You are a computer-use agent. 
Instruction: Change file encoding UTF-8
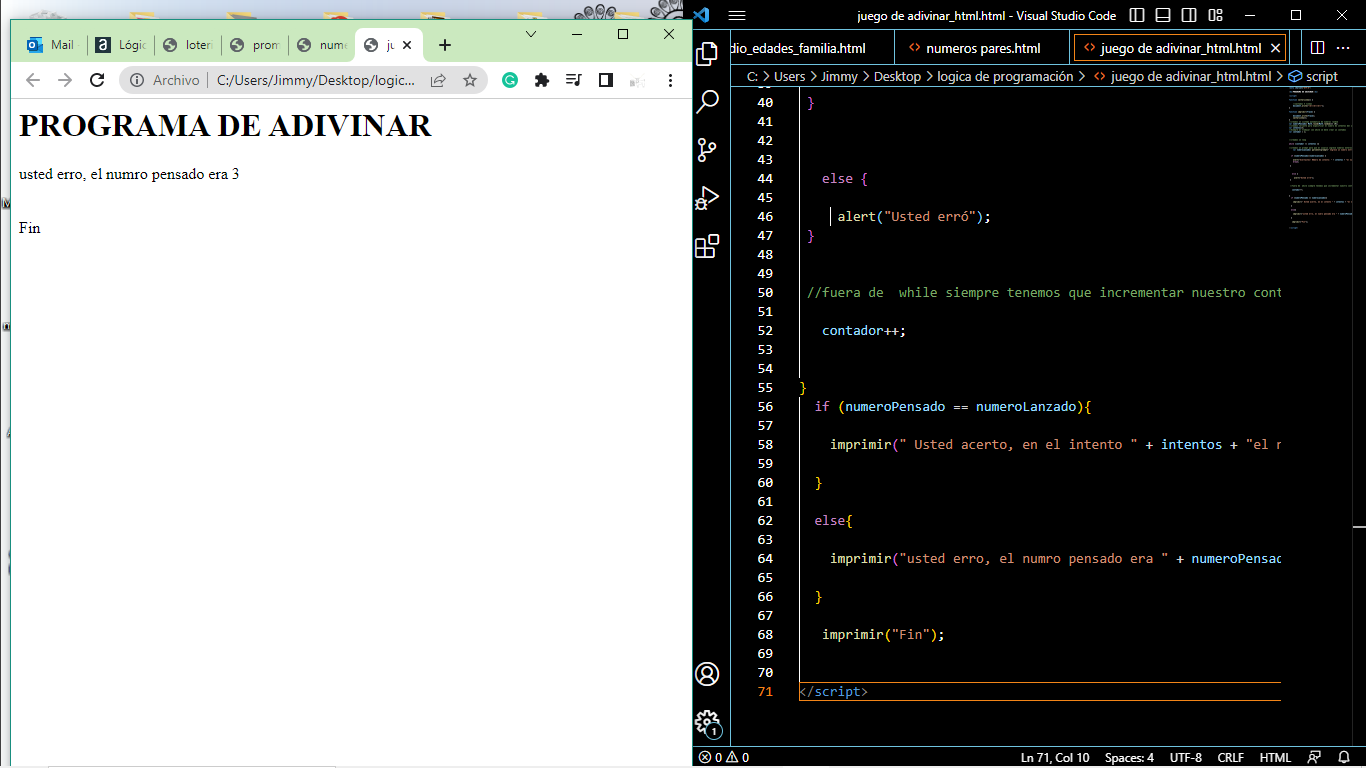[x=1186, y=758]
